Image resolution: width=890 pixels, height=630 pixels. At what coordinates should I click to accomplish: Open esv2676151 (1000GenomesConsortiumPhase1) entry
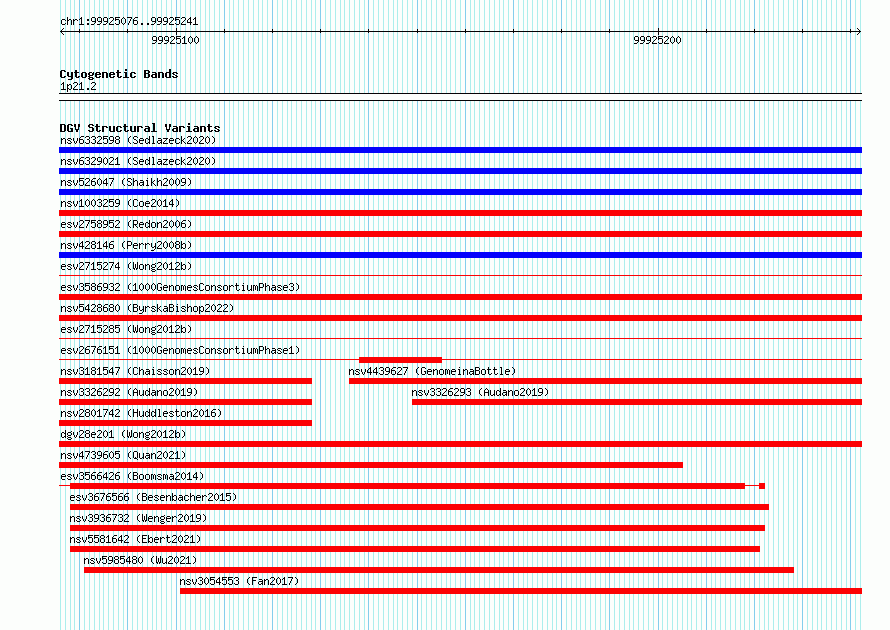pyautogui.click(x=180, y=350)
